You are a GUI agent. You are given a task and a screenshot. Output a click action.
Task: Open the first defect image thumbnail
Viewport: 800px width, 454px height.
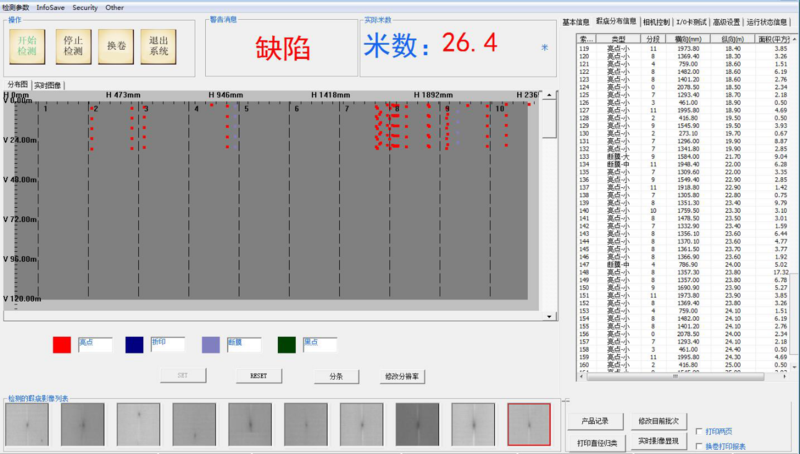(x=26, y=424)
